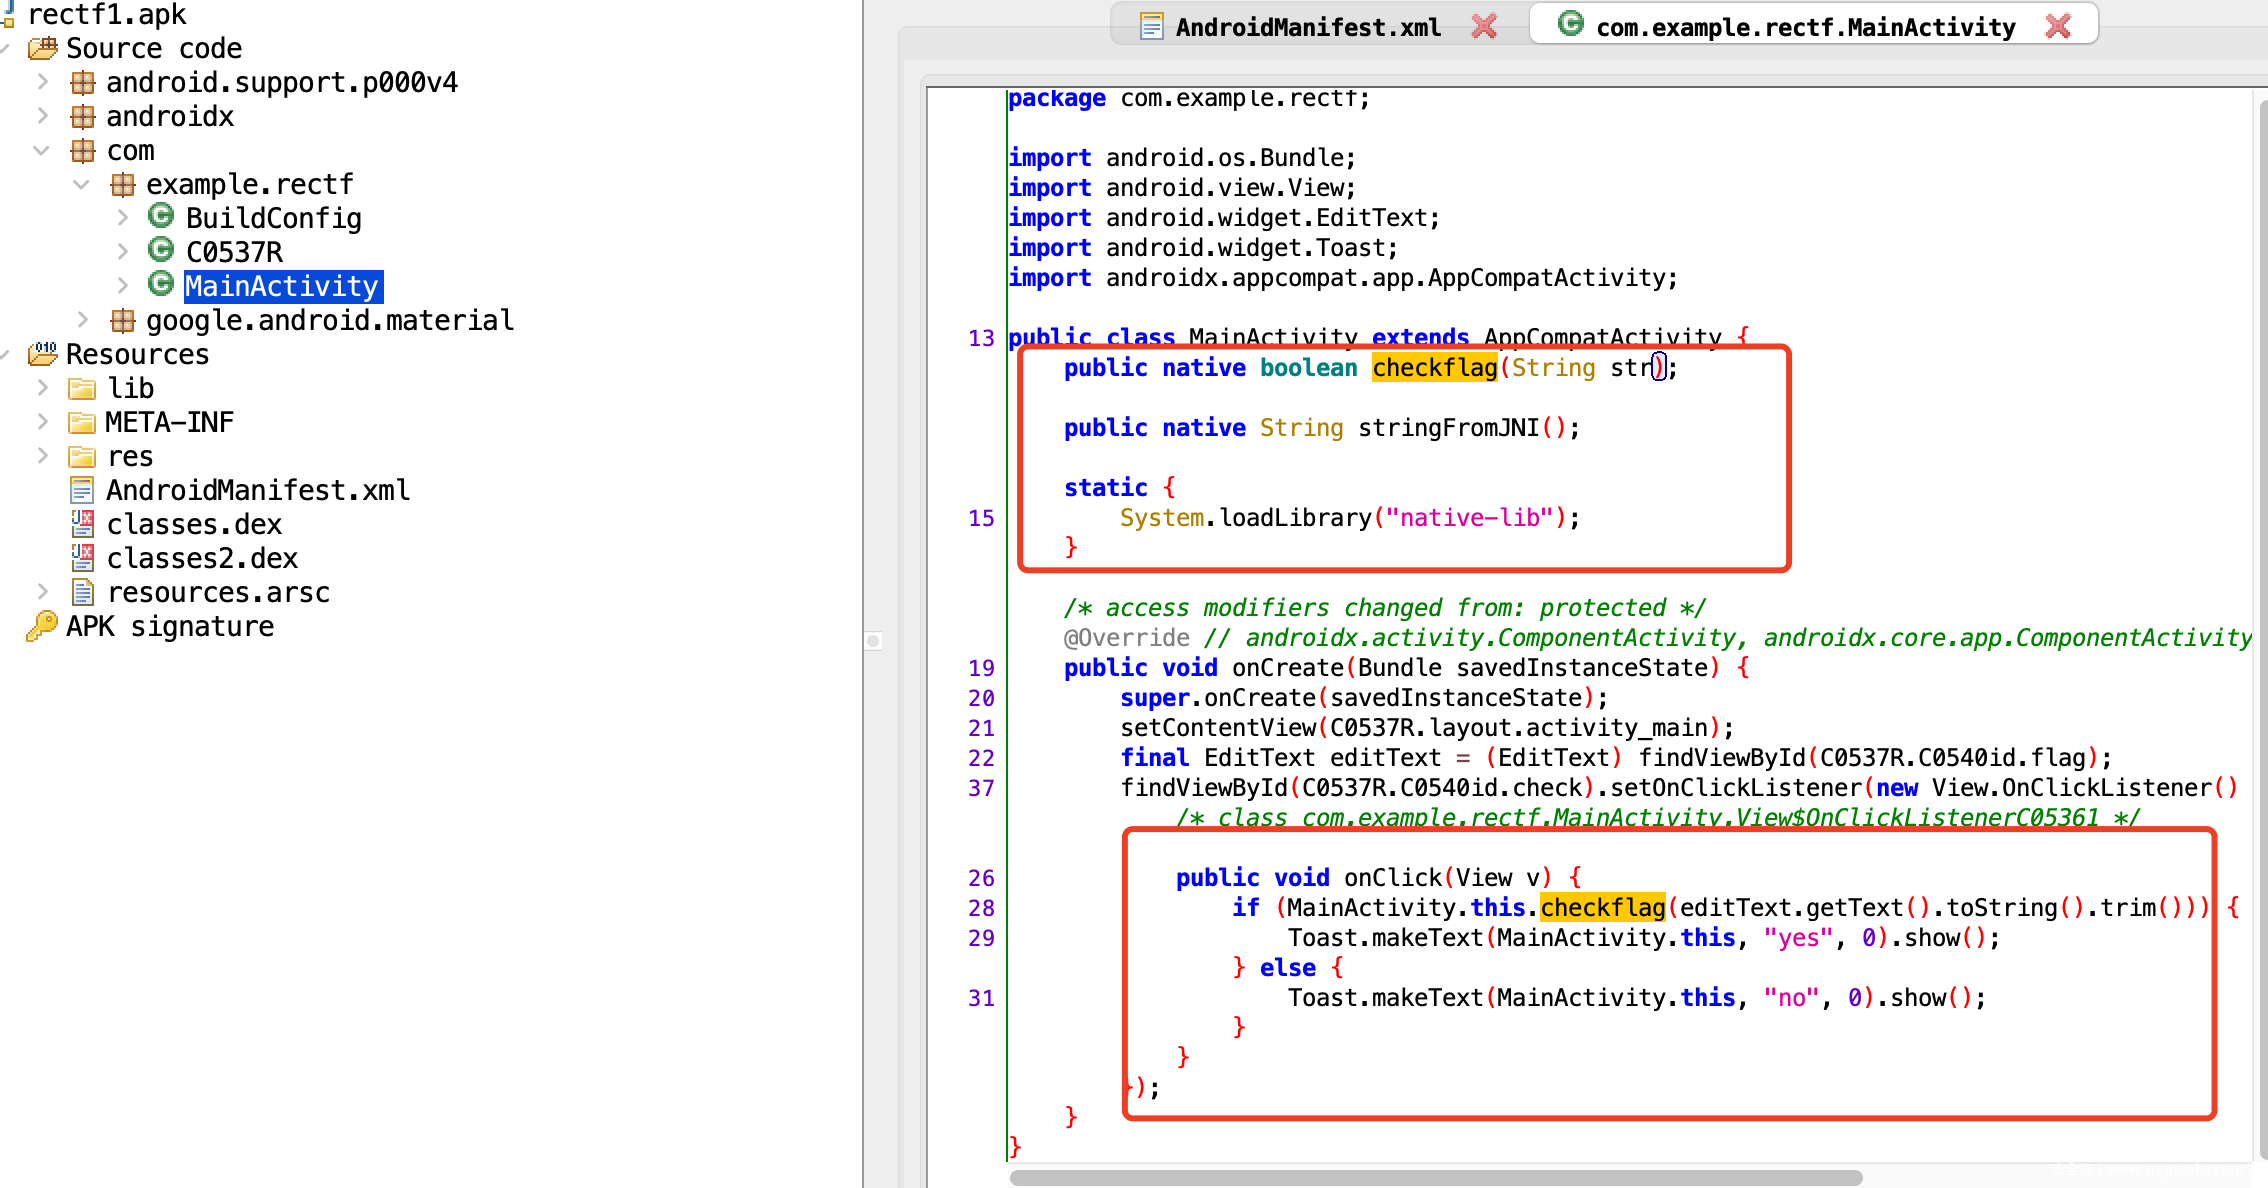Viewport: 2268px width, 1188px height.
Task: Switch to the AndroidManifest.xml tab
Action: [1307, 27]
